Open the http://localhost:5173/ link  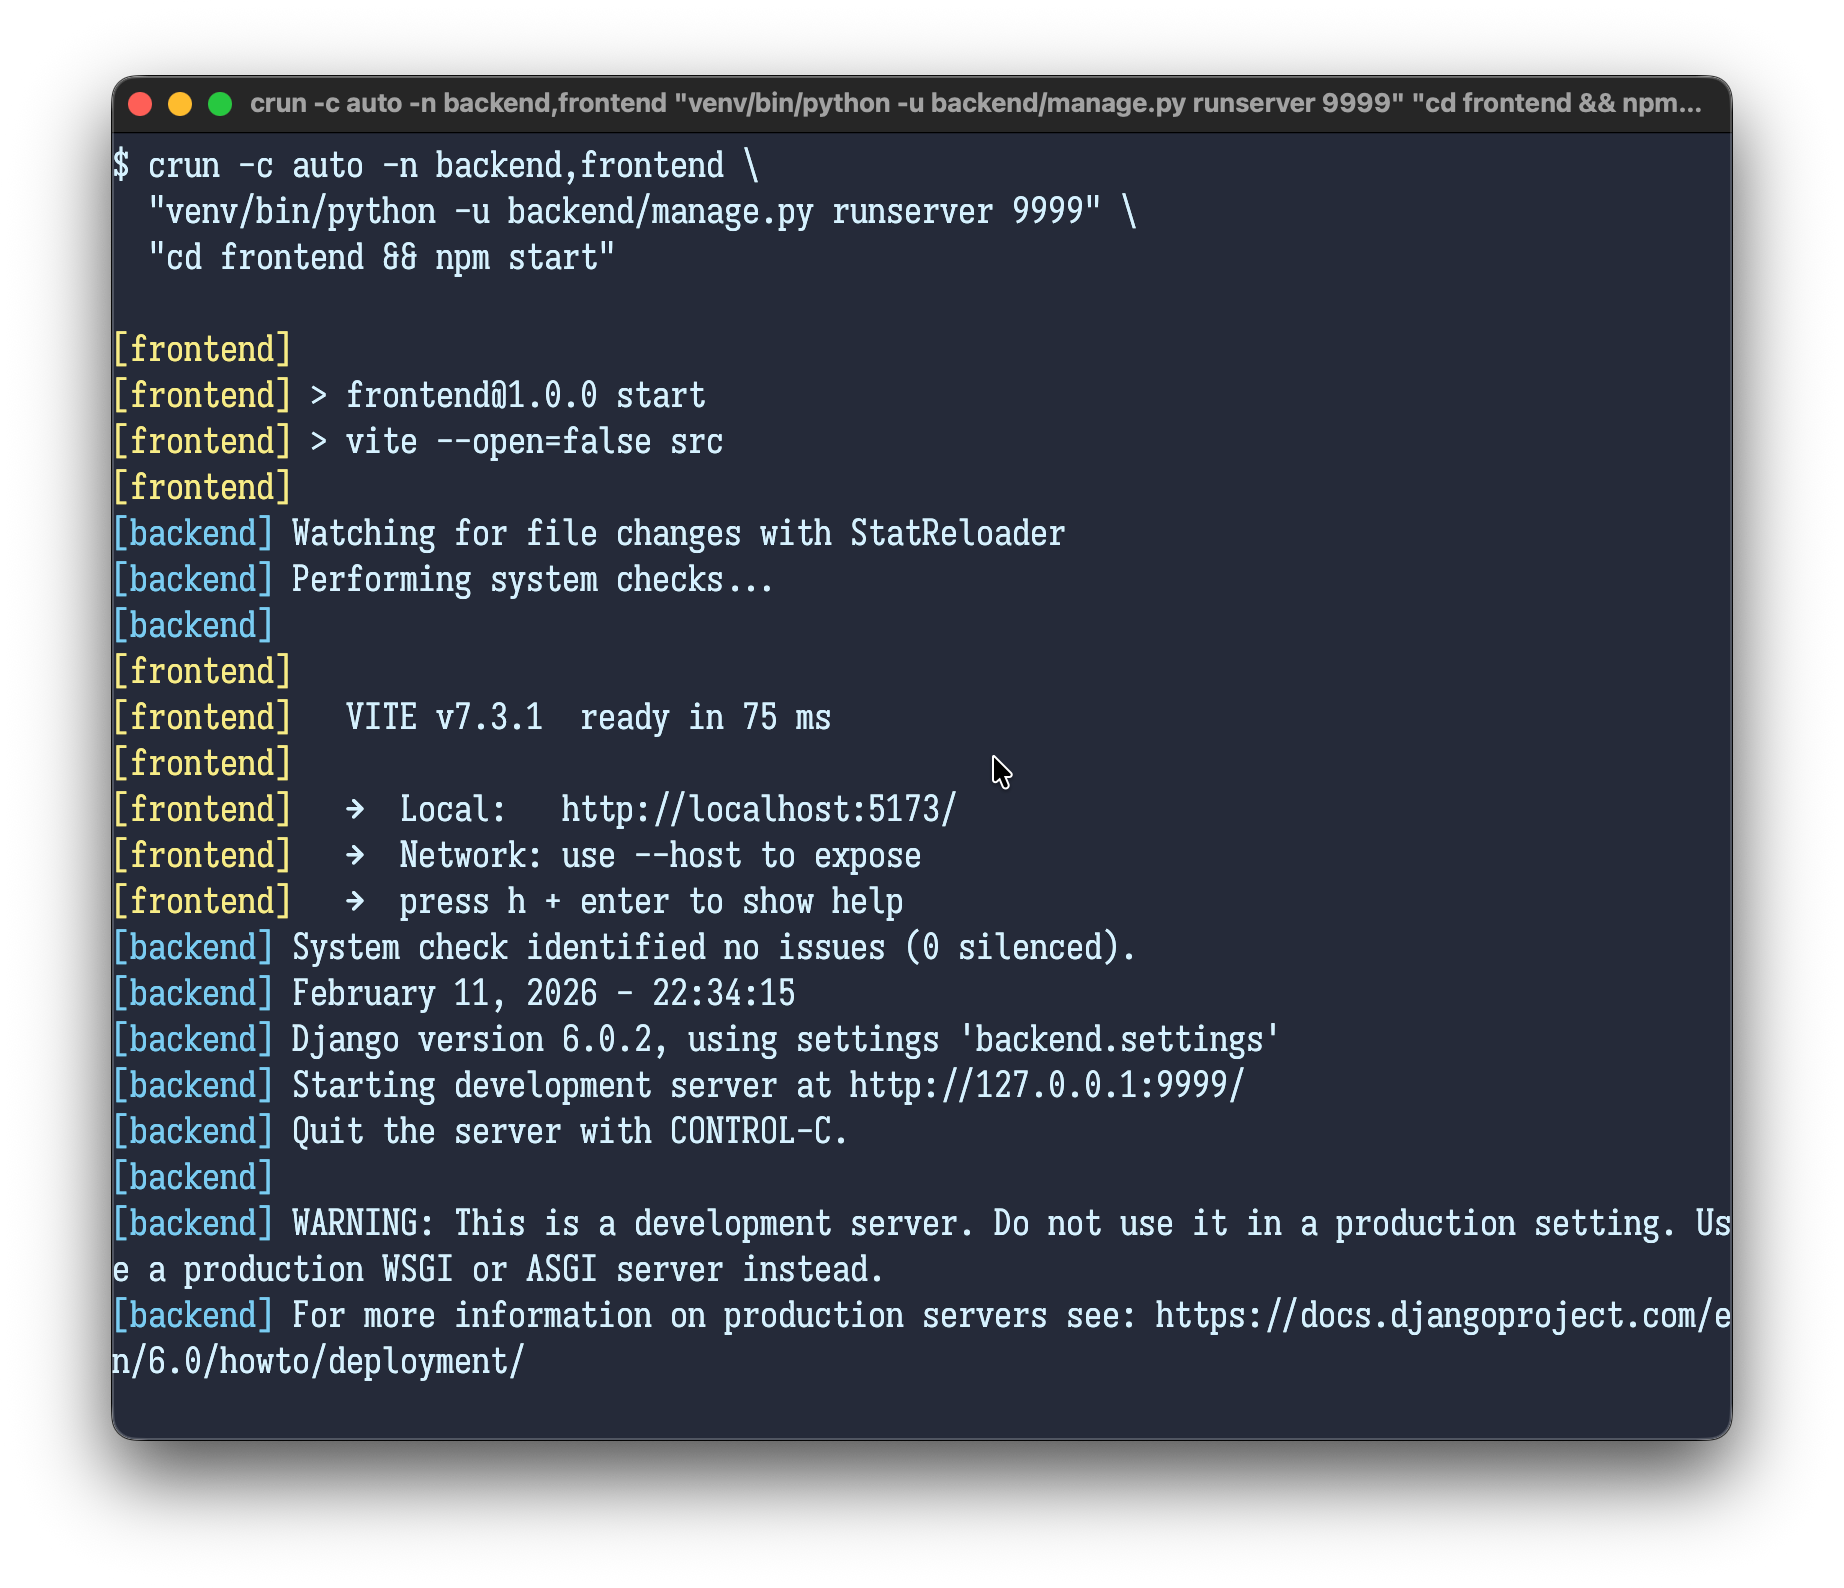pyautogui.click(x=758, y=809)
